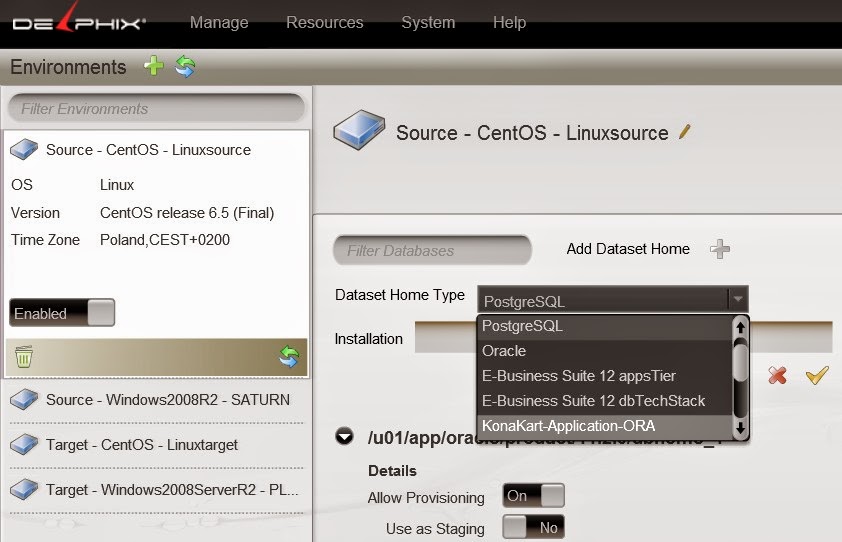Click the Source CentOS Linuxsource disk icon

(x=24, y=149)
